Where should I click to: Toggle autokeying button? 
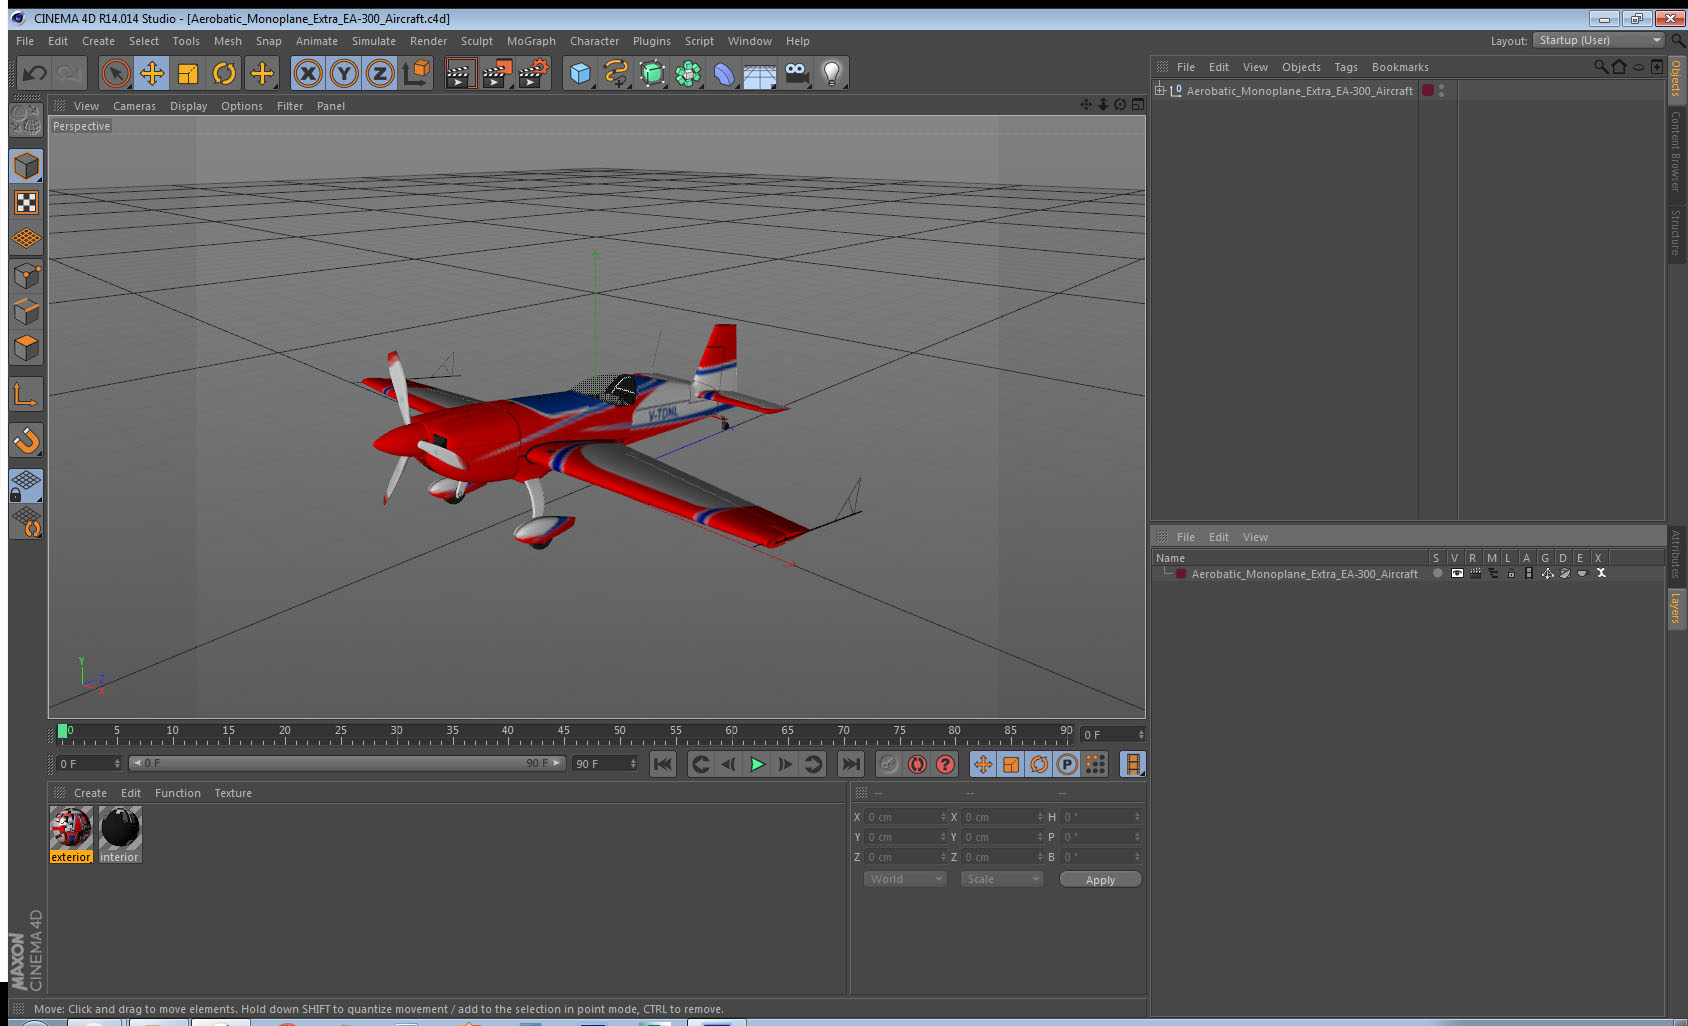(917, 764)
